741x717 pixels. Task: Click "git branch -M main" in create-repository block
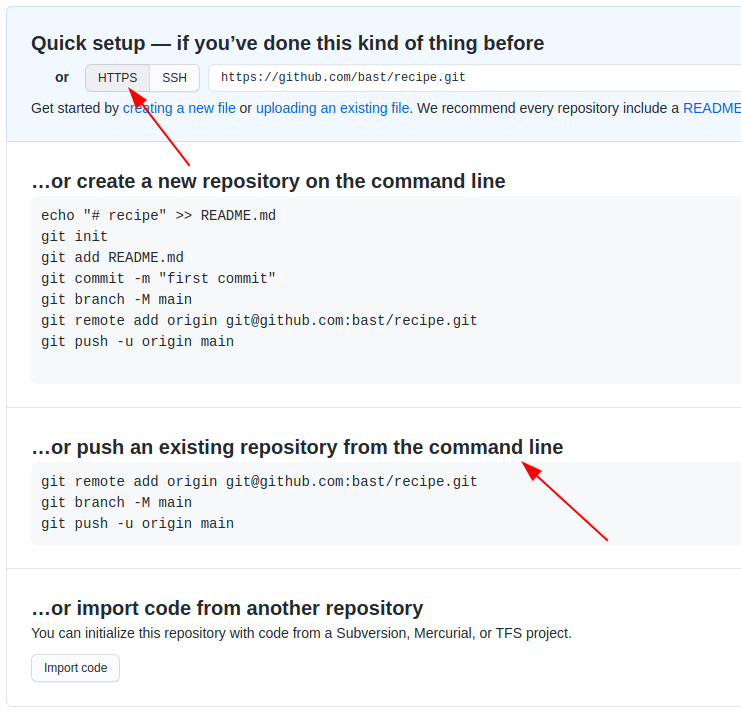(116, 300)
